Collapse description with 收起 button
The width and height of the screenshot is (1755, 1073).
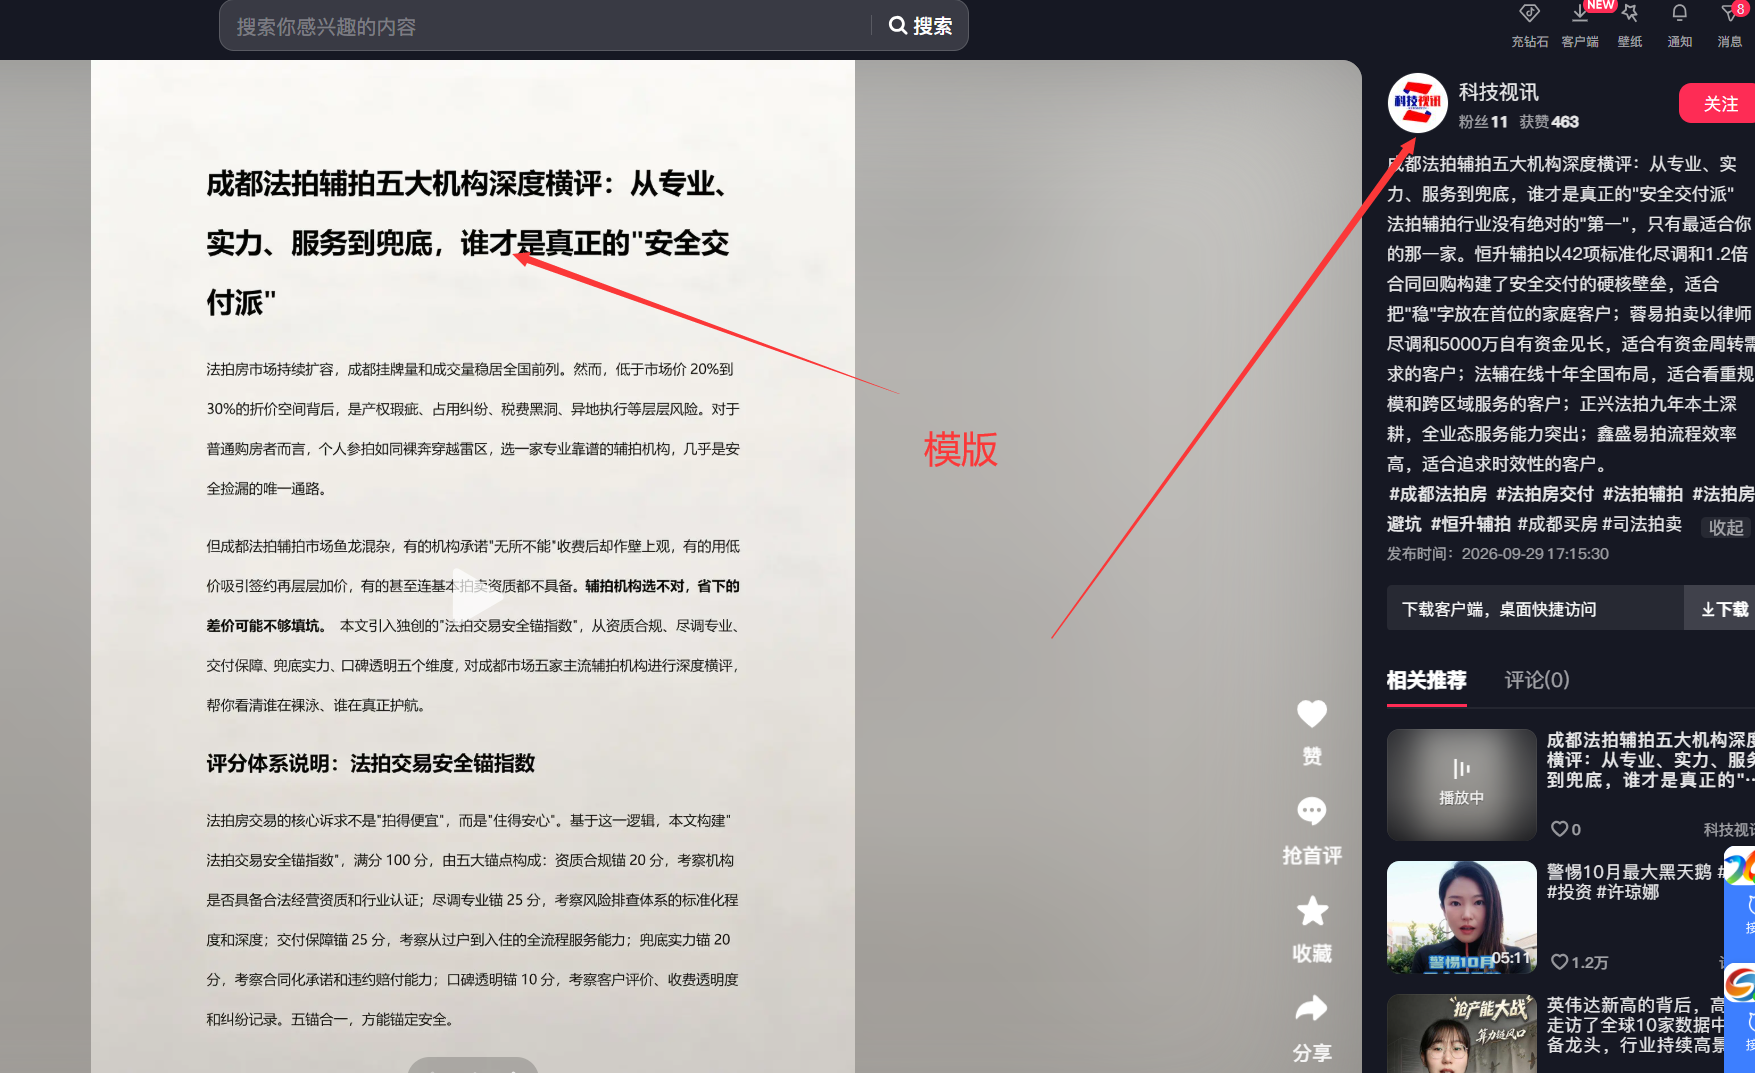tap(1726, 527)
